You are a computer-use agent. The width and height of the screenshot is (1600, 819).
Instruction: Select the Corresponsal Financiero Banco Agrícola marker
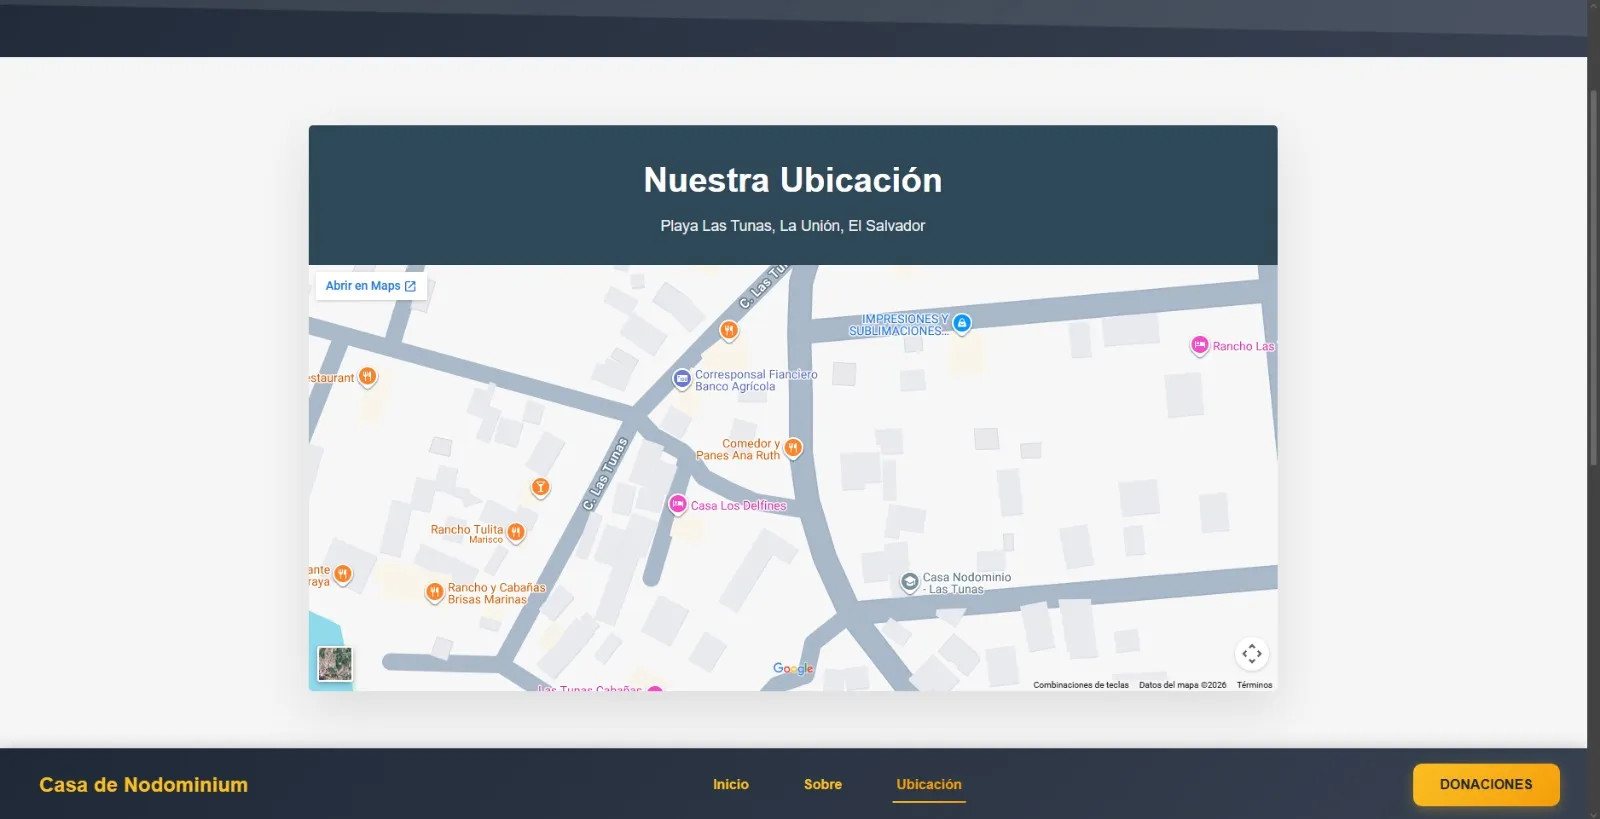click(682, 379)
